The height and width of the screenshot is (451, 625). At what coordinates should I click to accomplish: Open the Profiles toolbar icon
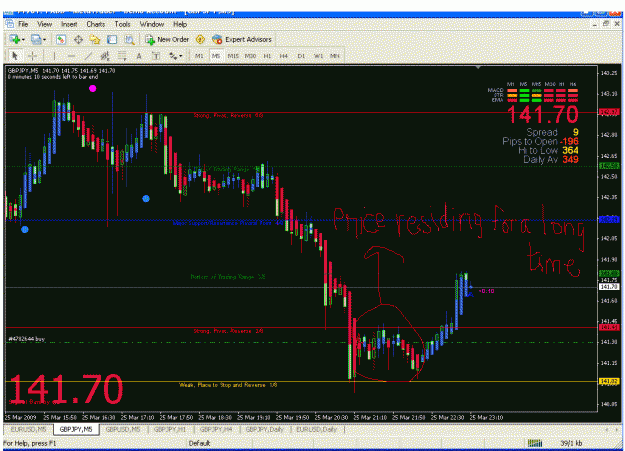coord(36,39)
